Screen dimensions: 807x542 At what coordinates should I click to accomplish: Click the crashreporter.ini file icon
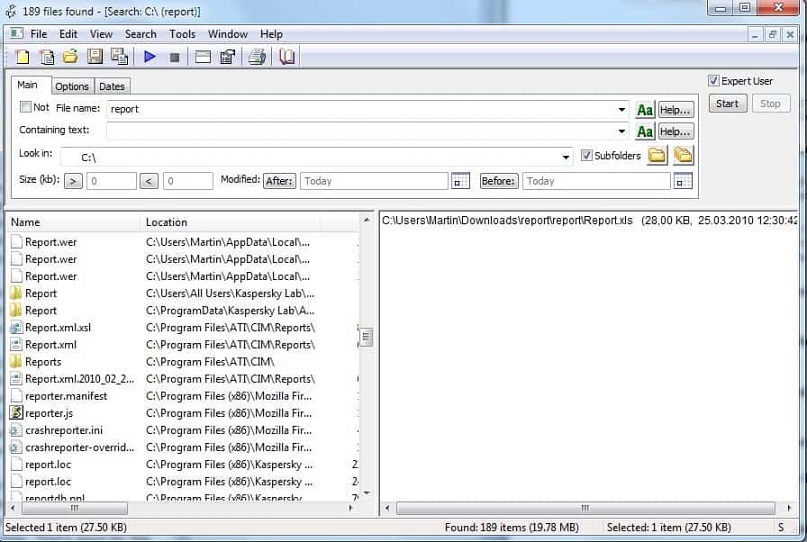point(16,430)
